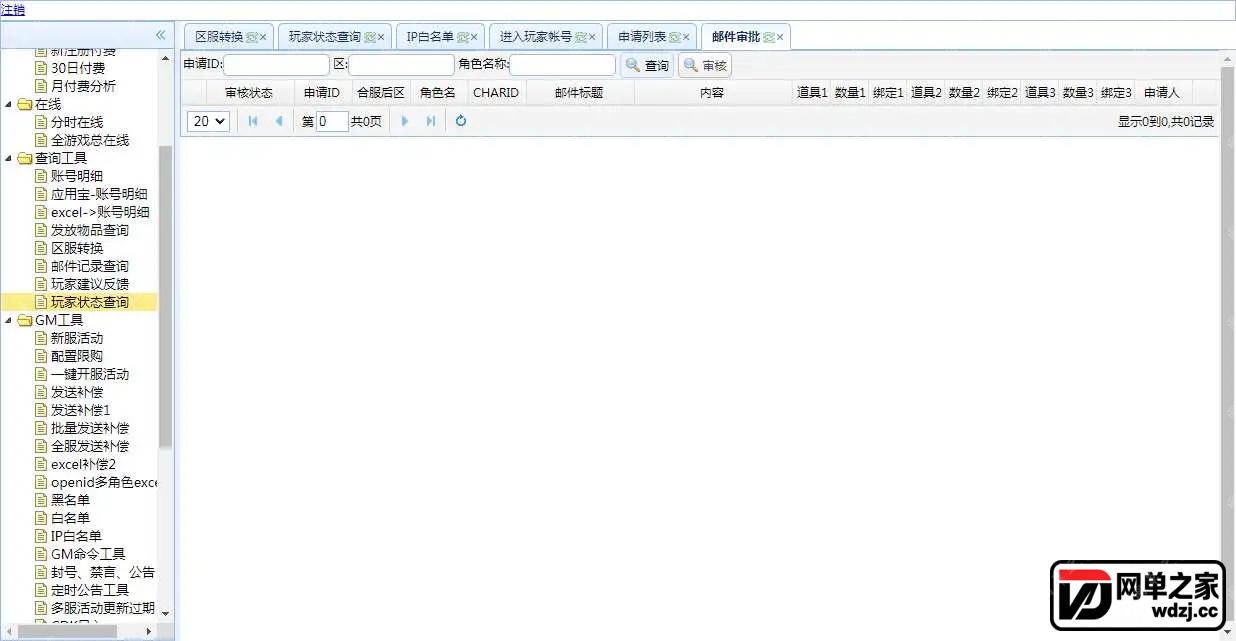Screen dimensions: 1236x641
Task: Close the 邮件审批 tab
Action: [780, 37]
